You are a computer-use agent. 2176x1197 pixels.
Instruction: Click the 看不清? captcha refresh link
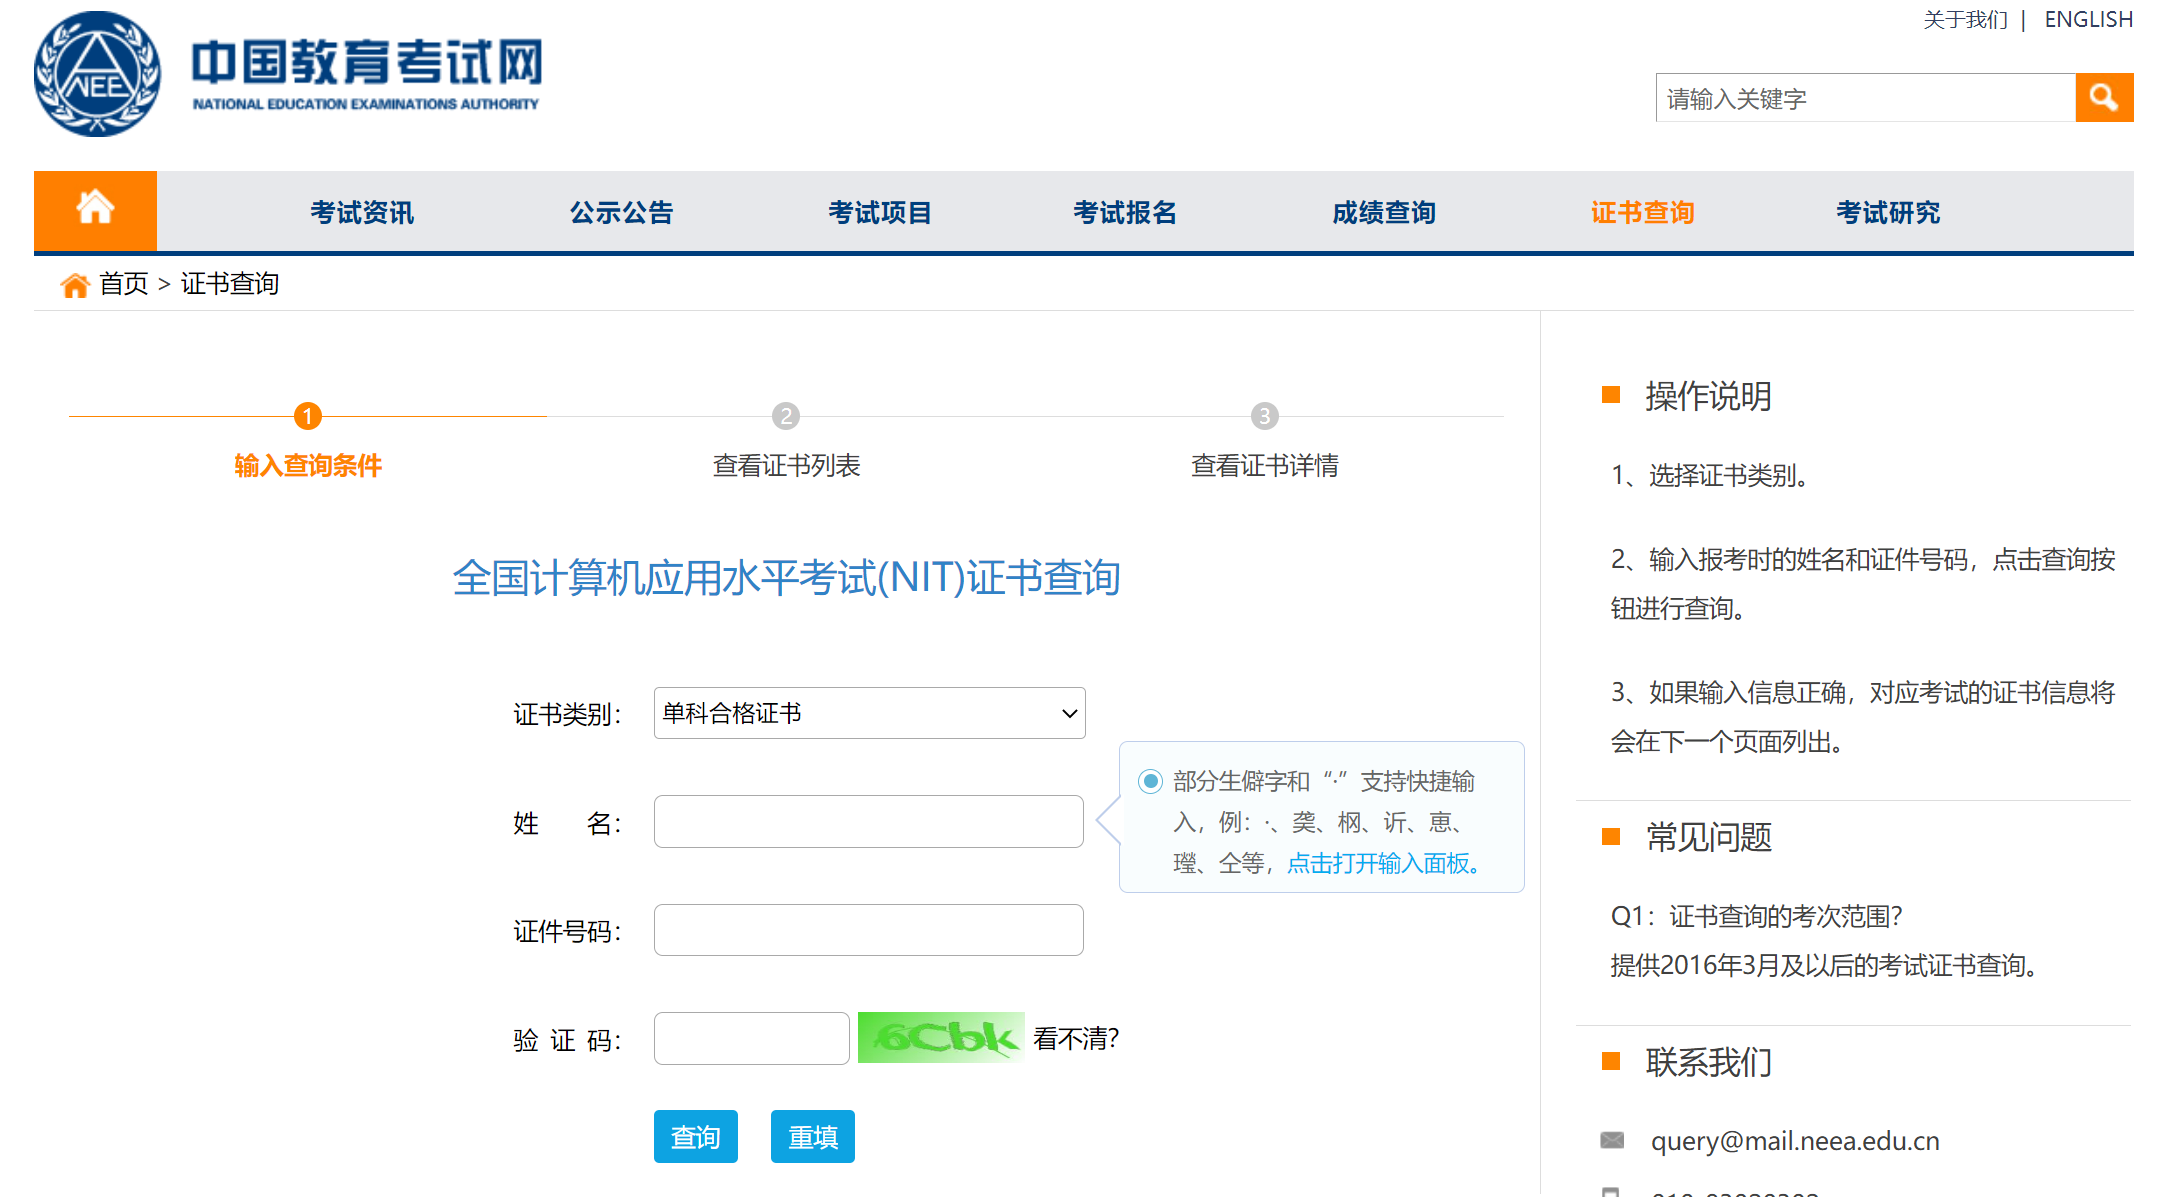point(1075,1039)
